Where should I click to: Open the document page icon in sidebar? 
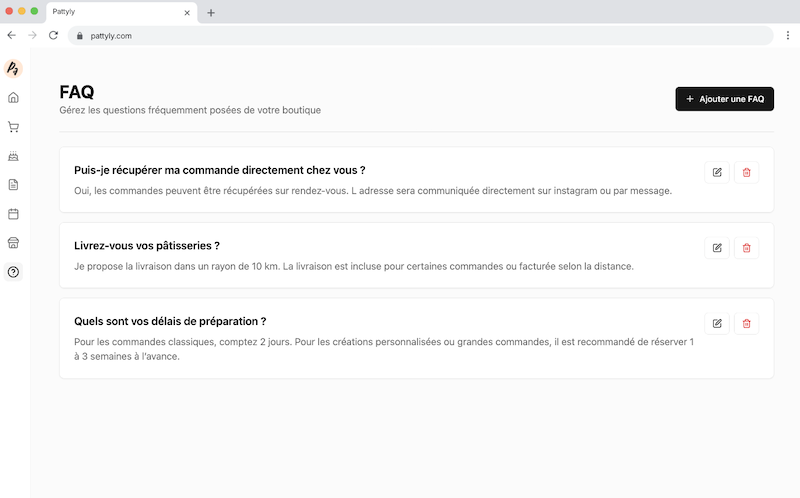click(13, 185)
